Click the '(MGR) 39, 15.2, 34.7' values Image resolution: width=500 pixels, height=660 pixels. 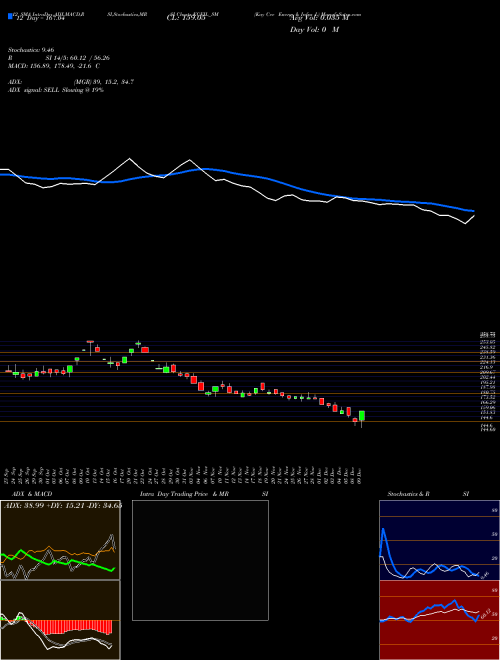point(104,82)
